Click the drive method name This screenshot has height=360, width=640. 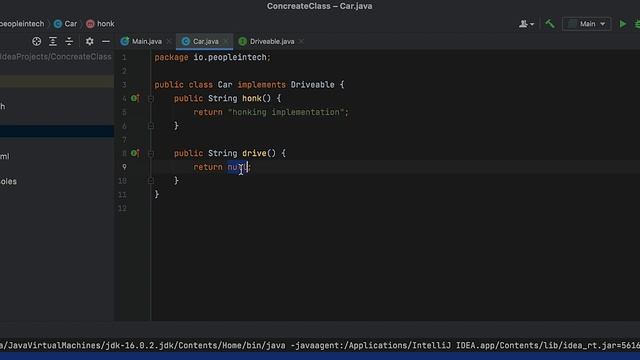pyautogui.click(x=254, y=153)
